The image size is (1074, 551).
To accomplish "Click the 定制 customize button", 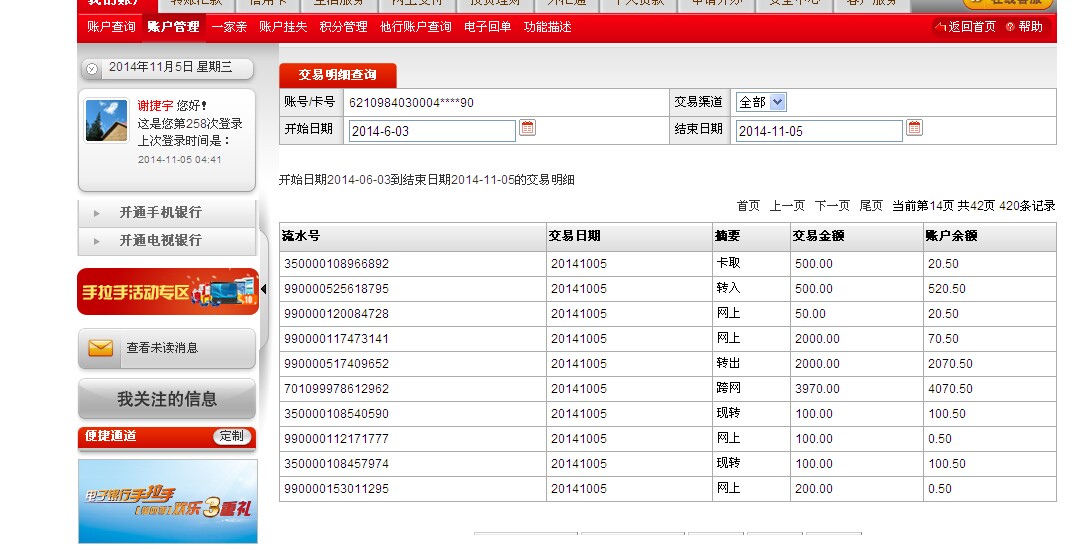I will point(231,436).
